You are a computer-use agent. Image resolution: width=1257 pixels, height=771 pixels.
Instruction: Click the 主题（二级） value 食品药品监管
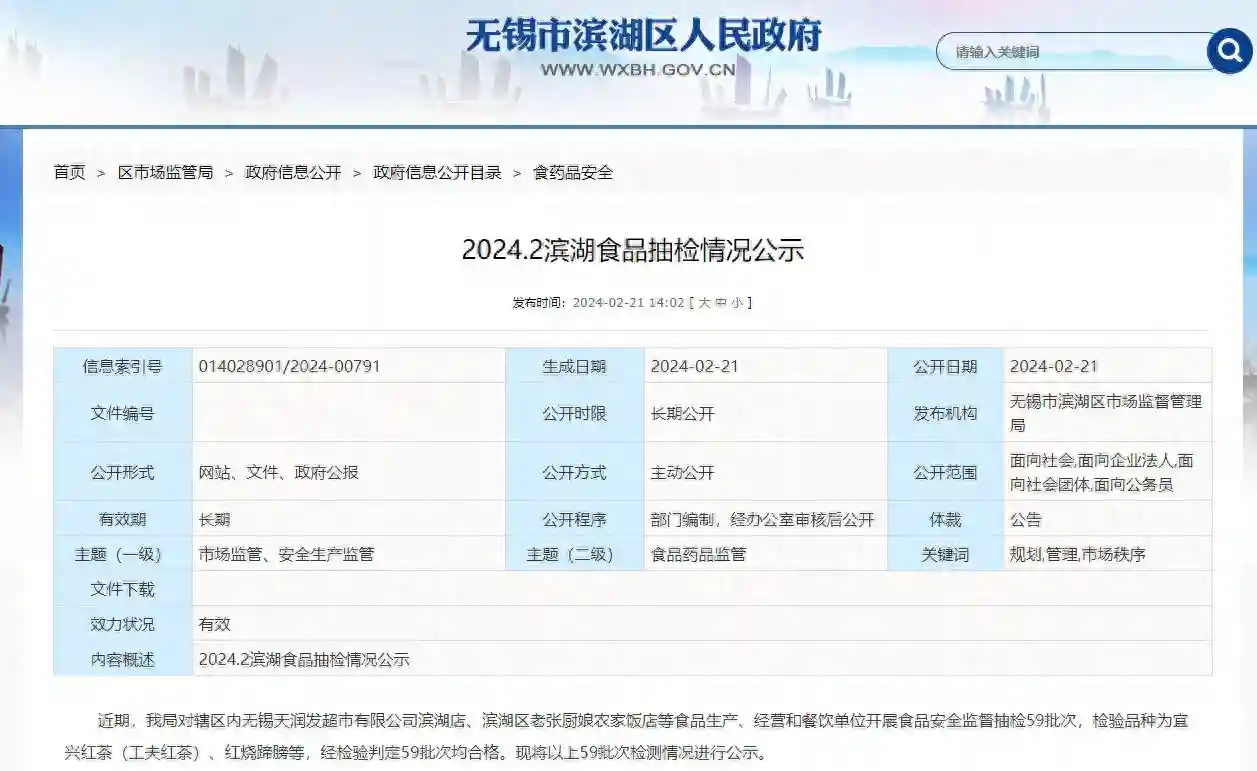[698, 554]
